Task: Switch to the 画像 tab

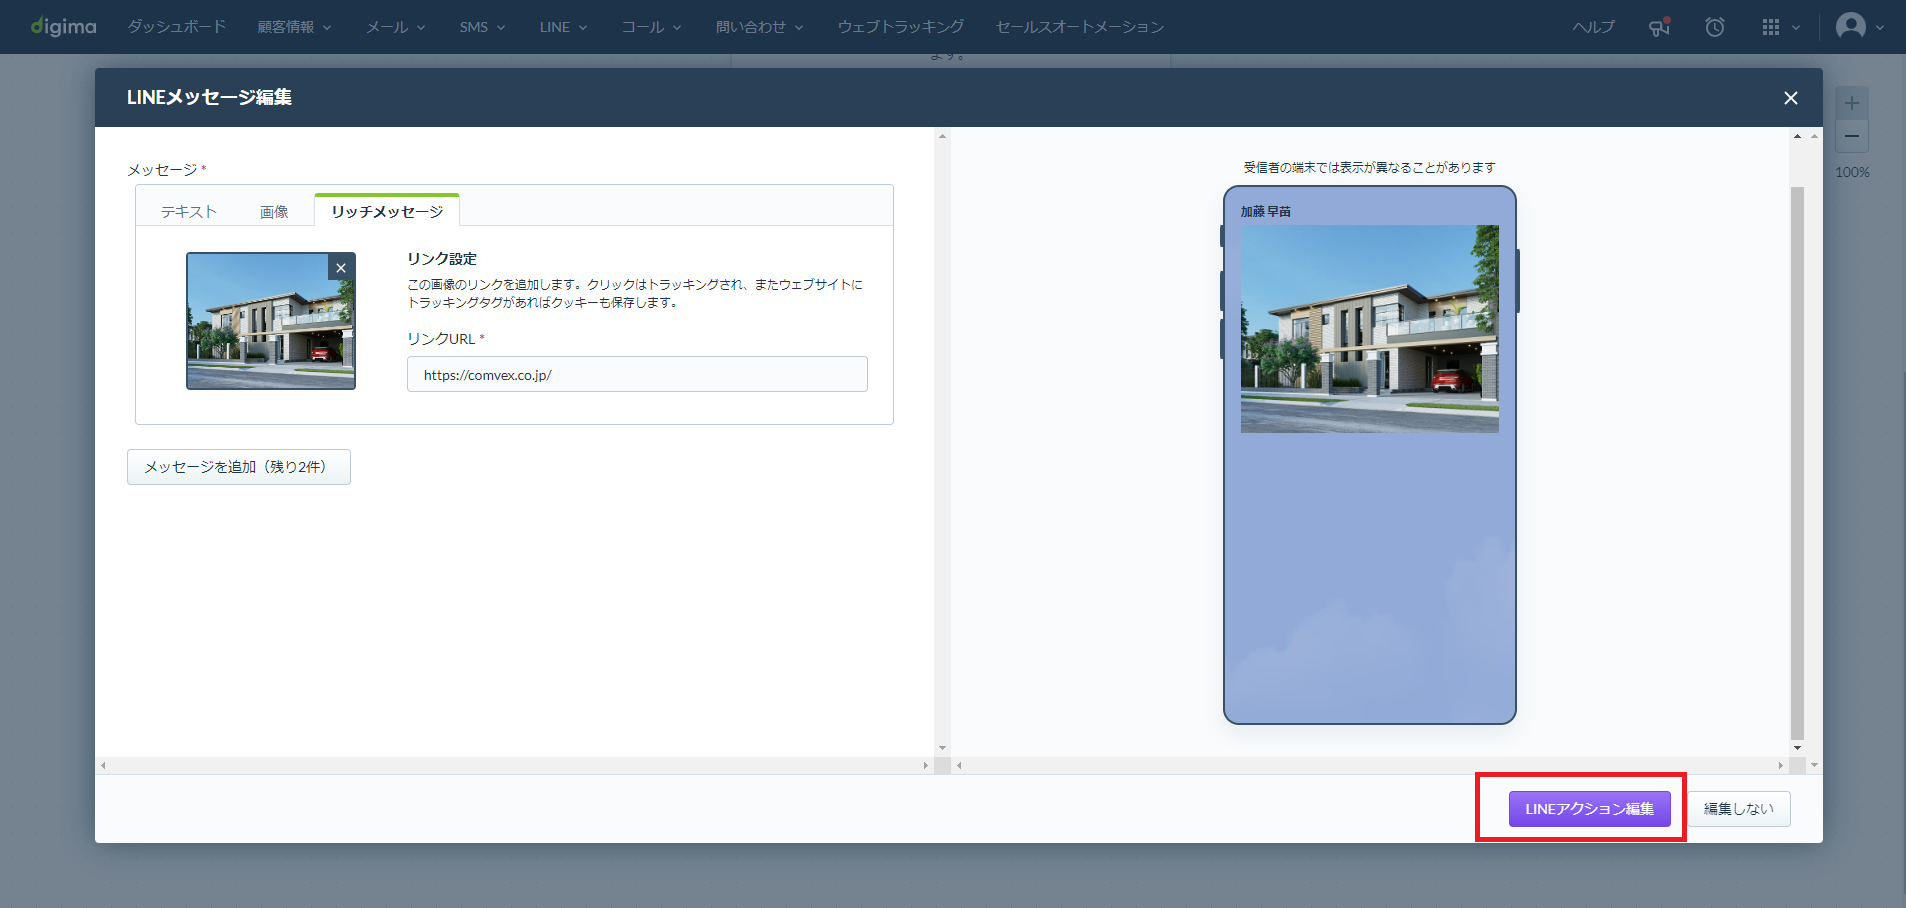Action: click(274, 212)
